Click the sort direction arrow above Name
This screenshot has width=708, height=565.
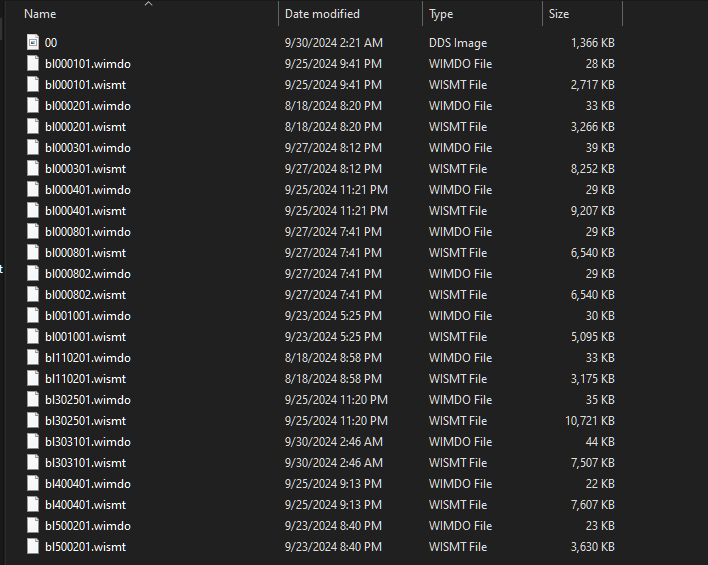(149, 4)
